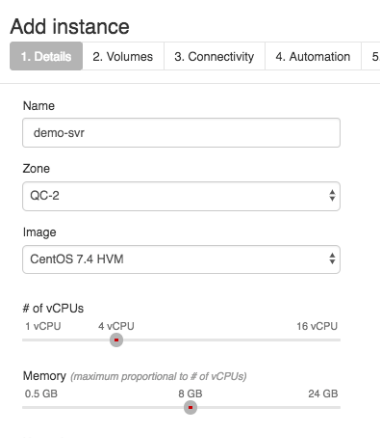Click the vCPU slider handle at 4 vCPU
The image size is (383, 438).
click(x=116, y=340)
